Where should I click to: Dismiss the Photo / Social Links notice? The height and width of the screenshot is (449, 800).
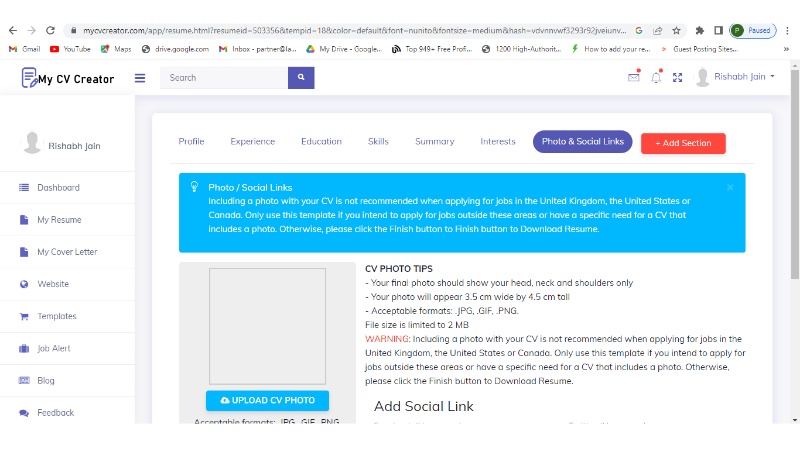pyautogui.click(x=730, y=187)
